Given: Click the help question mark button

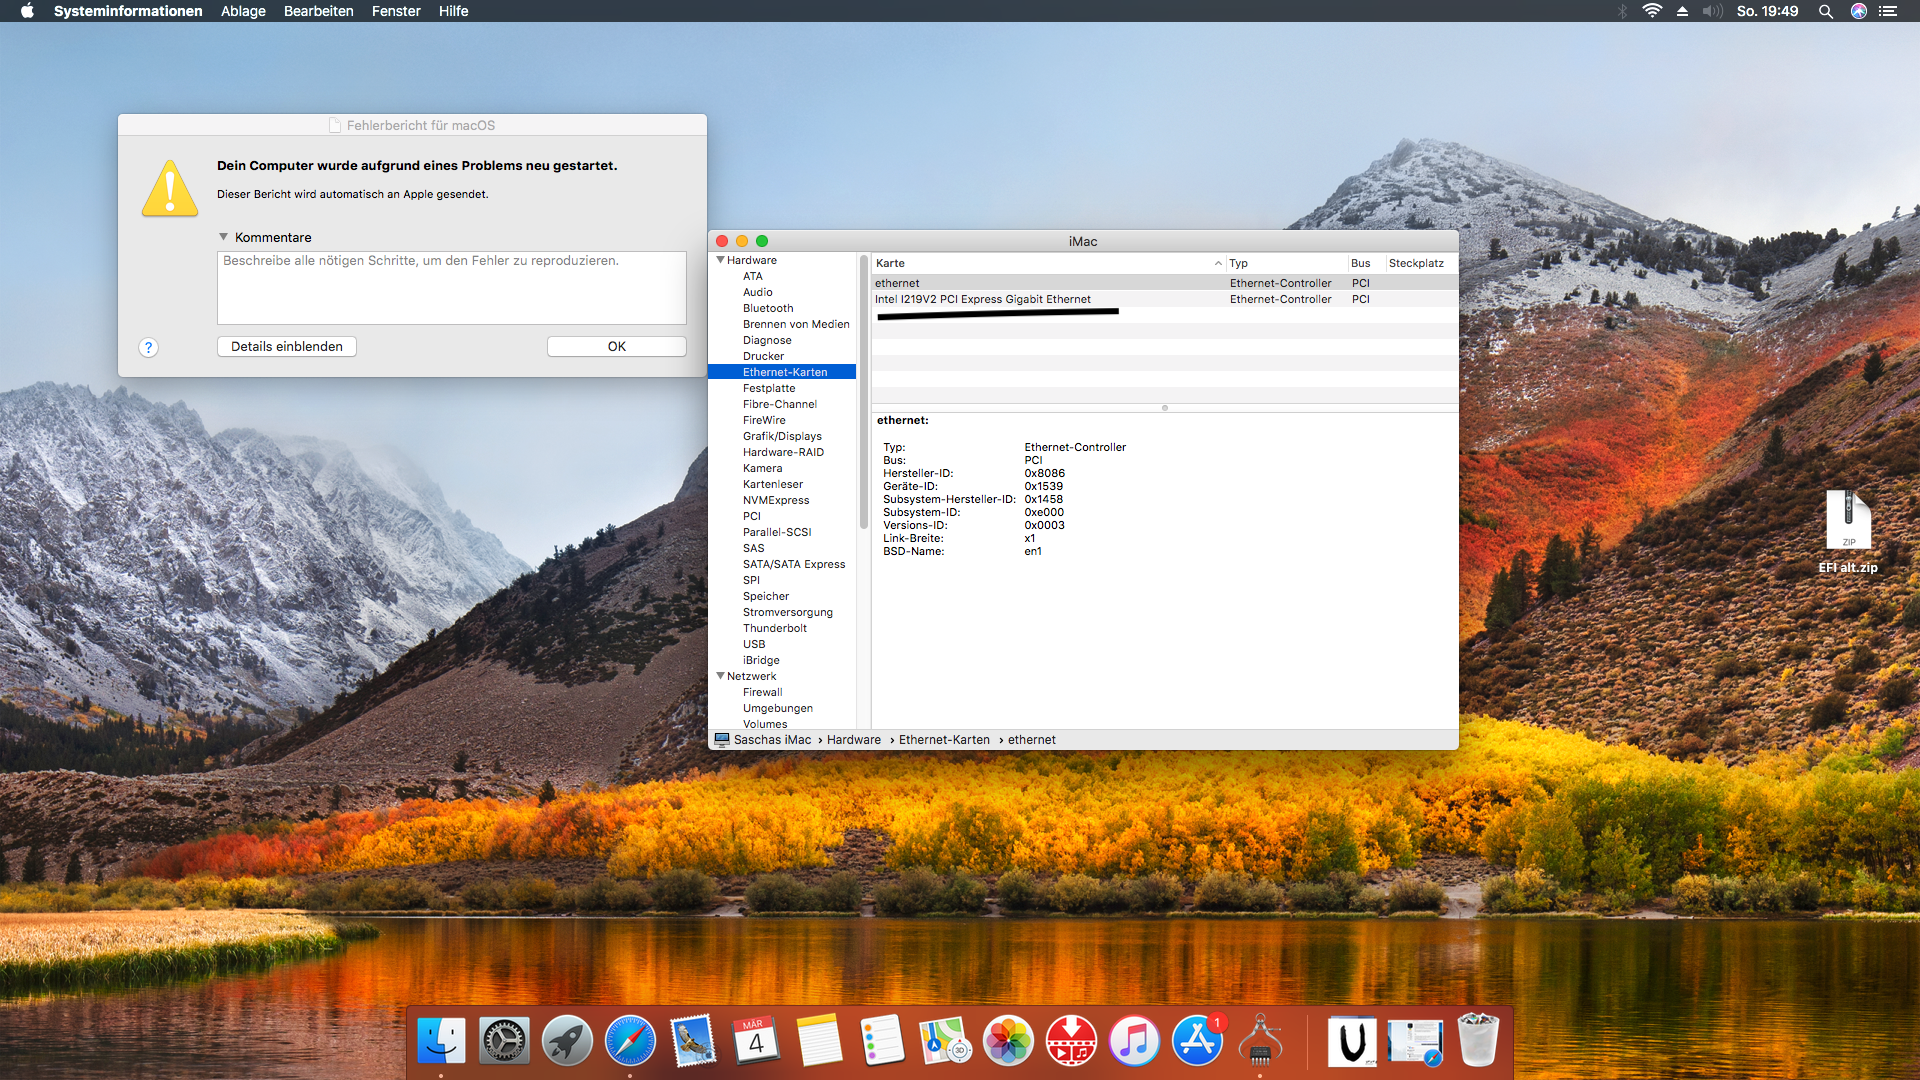Looking at the screenshot, I should click(x=148, y=347).
